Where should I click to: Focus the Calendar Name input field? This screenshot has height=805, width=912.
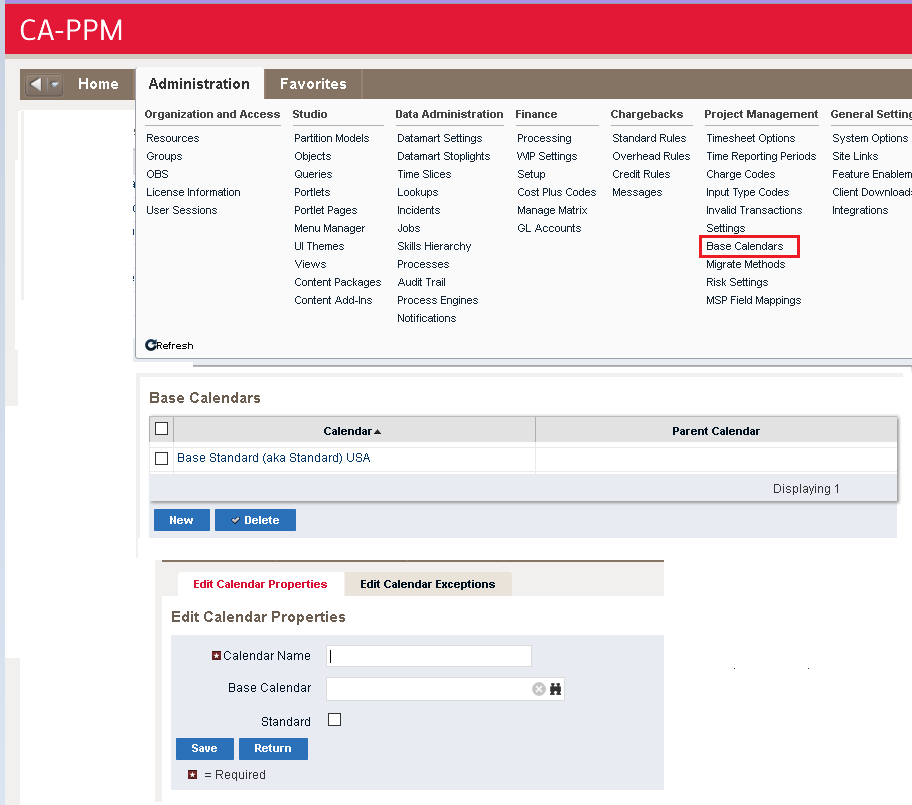pos(429,656)
